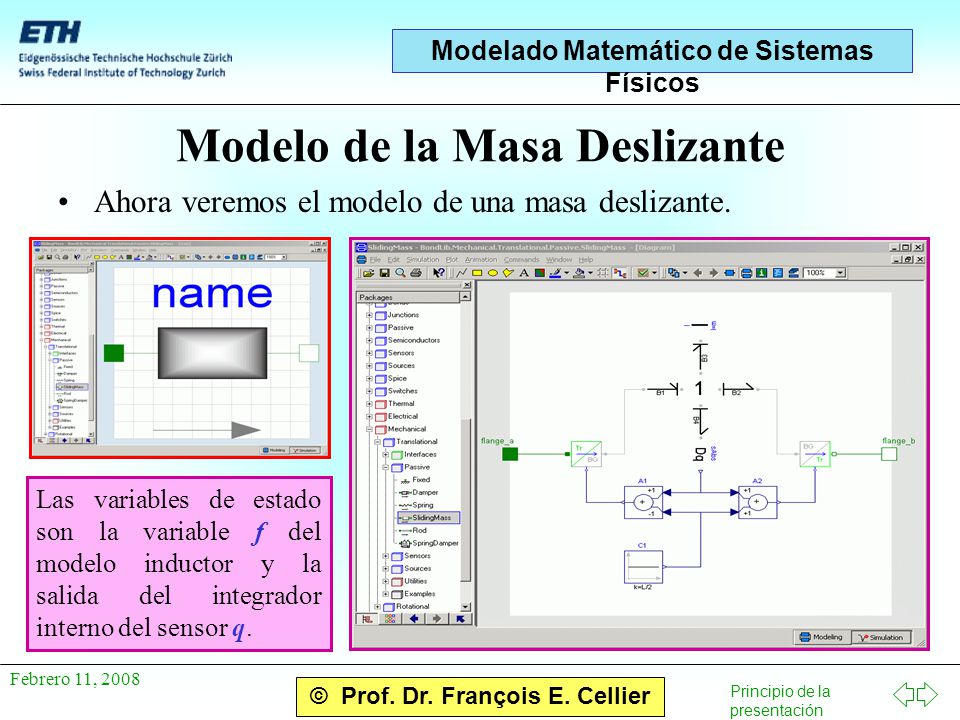Show the Modelica Text layer view
This screenshot has height=720, width=960.
point(778,273)
